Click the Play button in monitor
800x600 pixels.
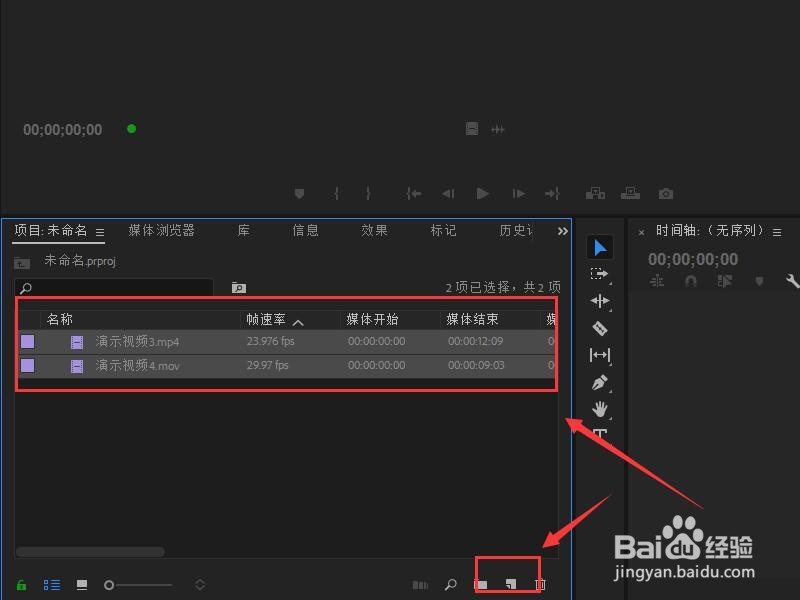(482, 194)
